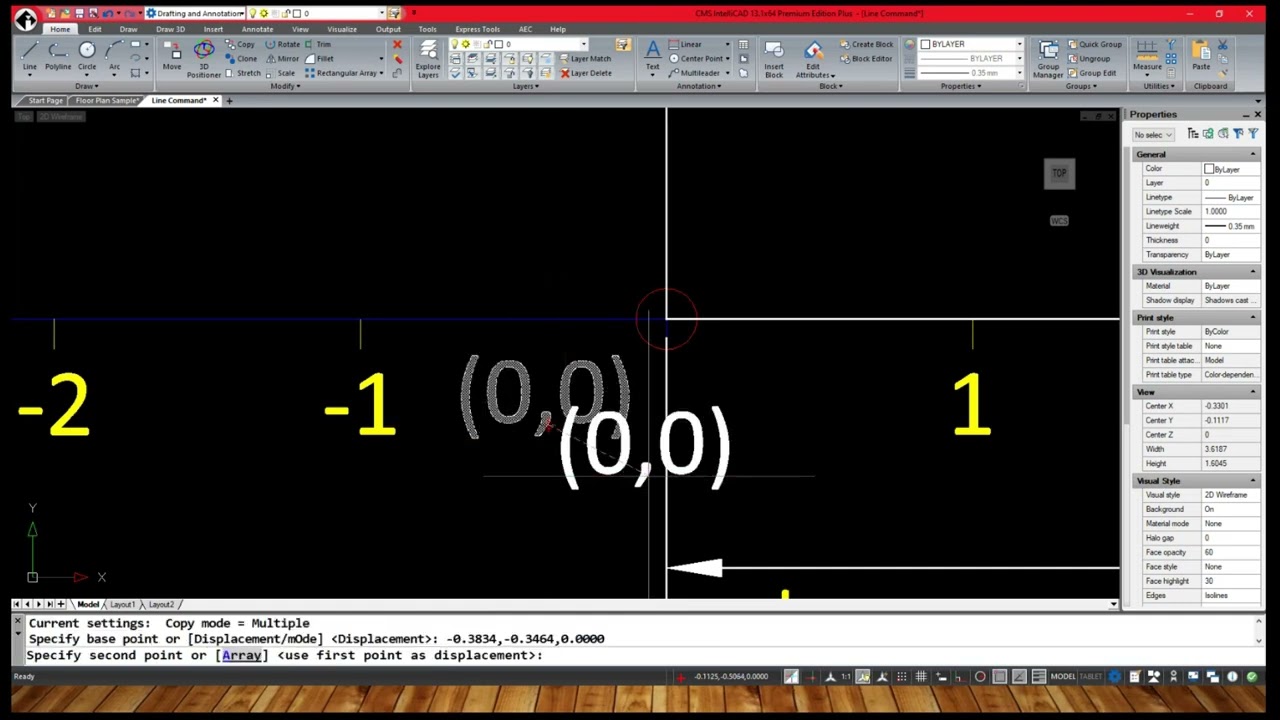The width and height of the screenshot is (1280, 720).
Task: Switch to the Layout1 tab
Action: pos(122,604)
